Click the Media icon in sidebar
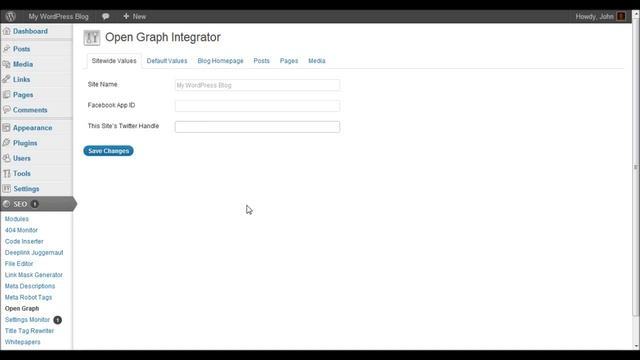The image size is (640, 360). click(7, 64)
